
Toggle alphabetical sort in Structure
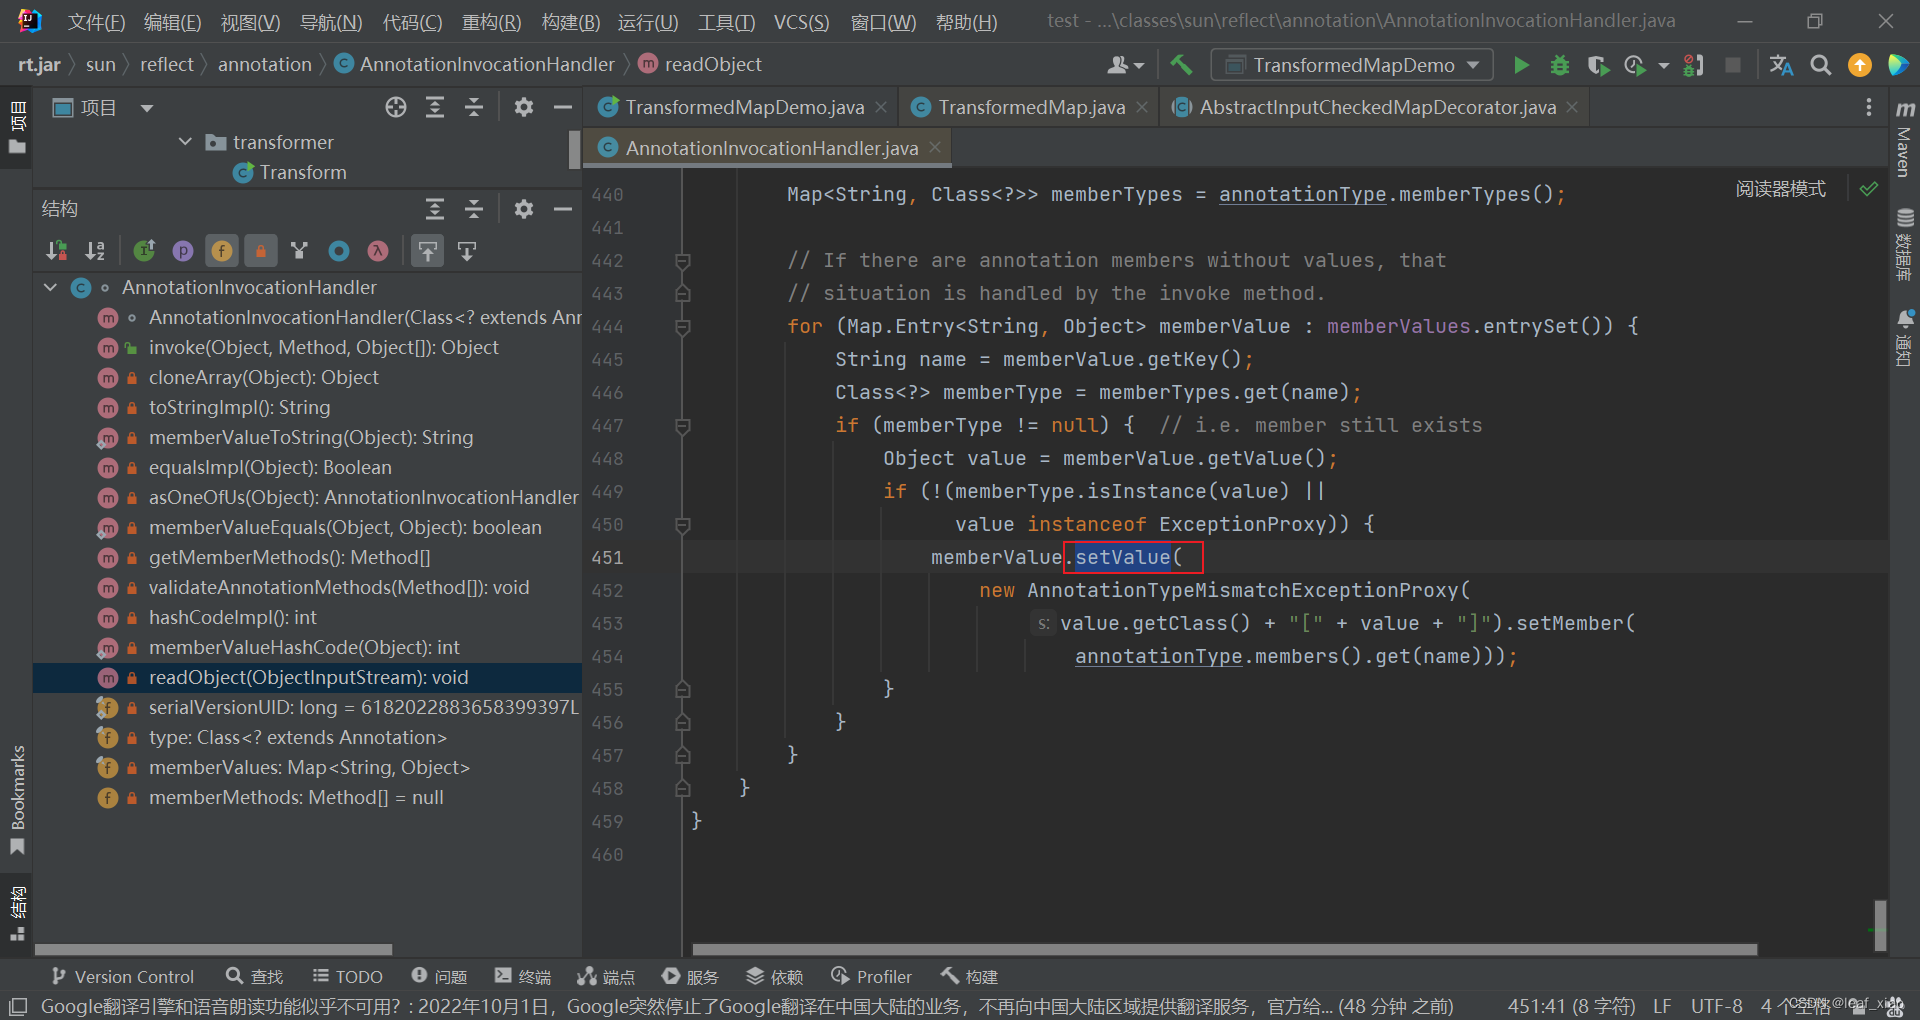[95, 251]
